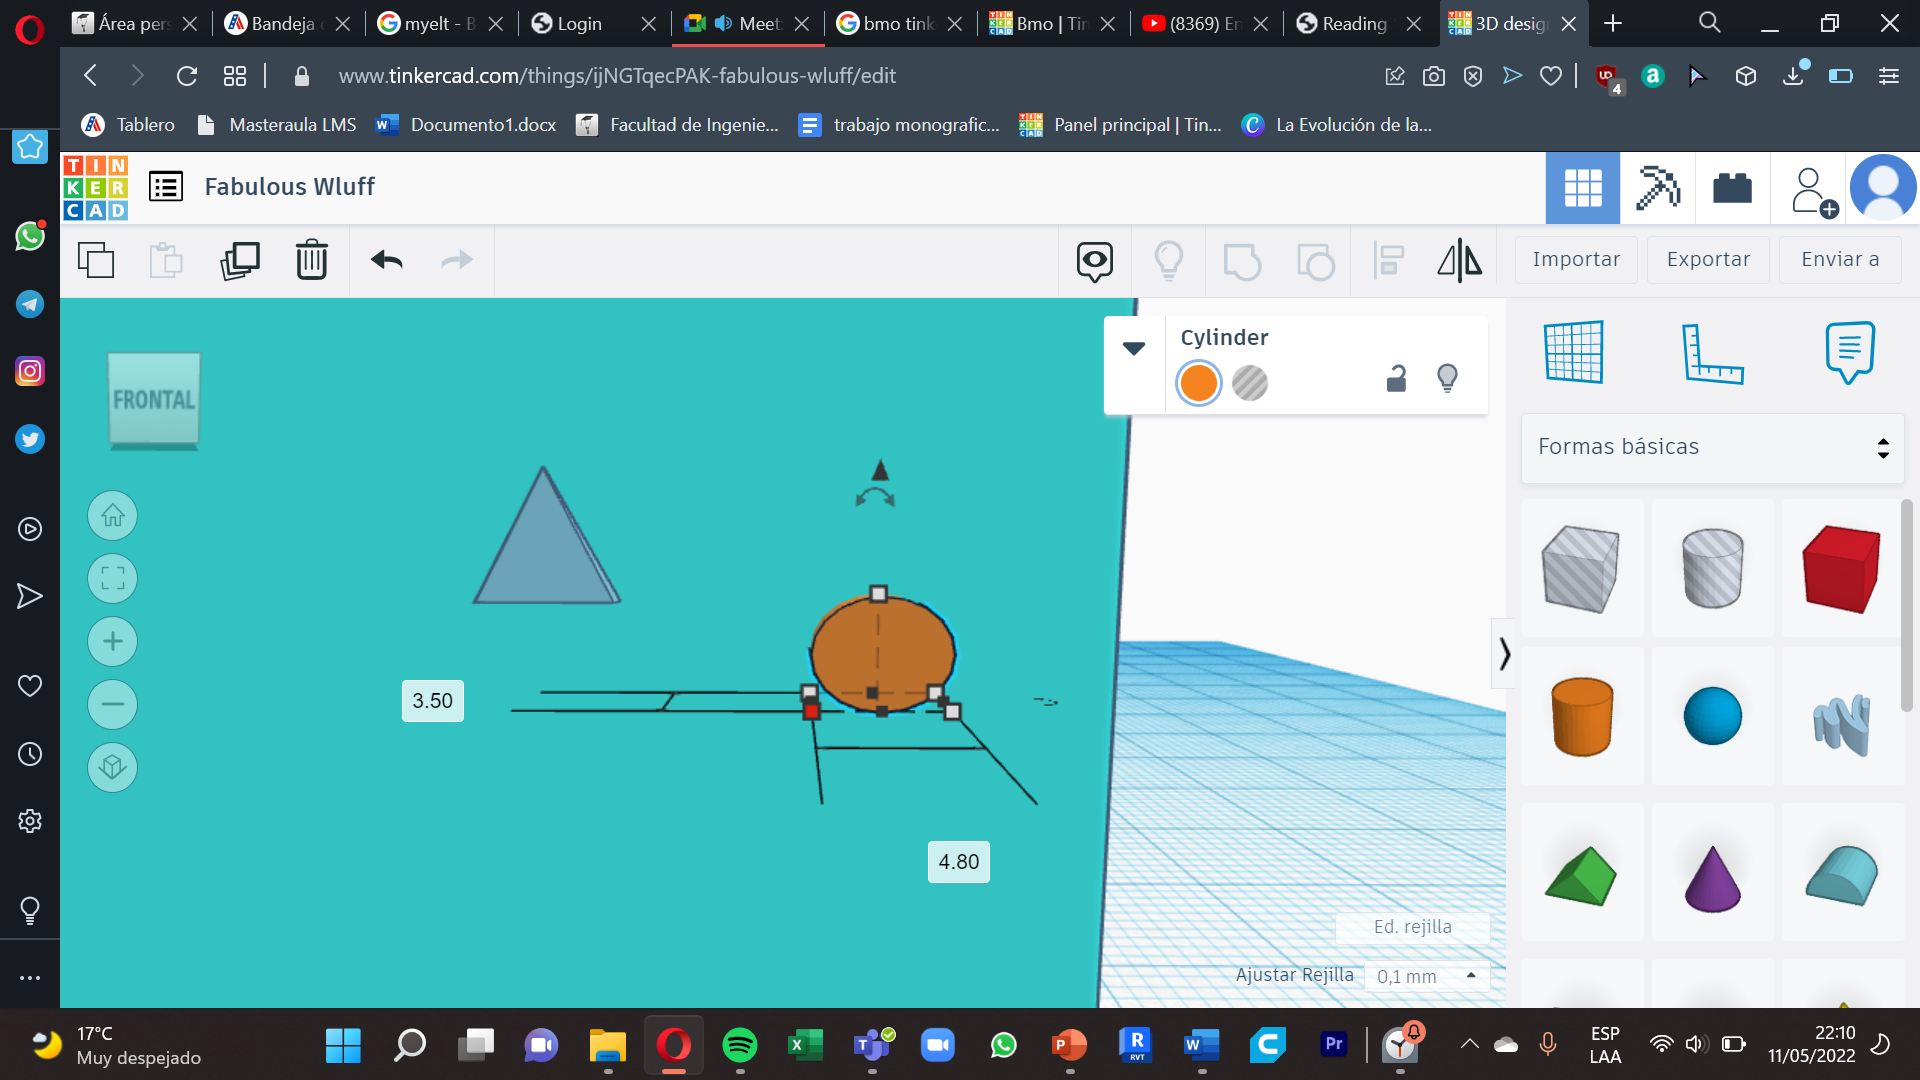Open 3D design grid view
Viewport: 1920px width, 1080px height.
(1583, 188)
